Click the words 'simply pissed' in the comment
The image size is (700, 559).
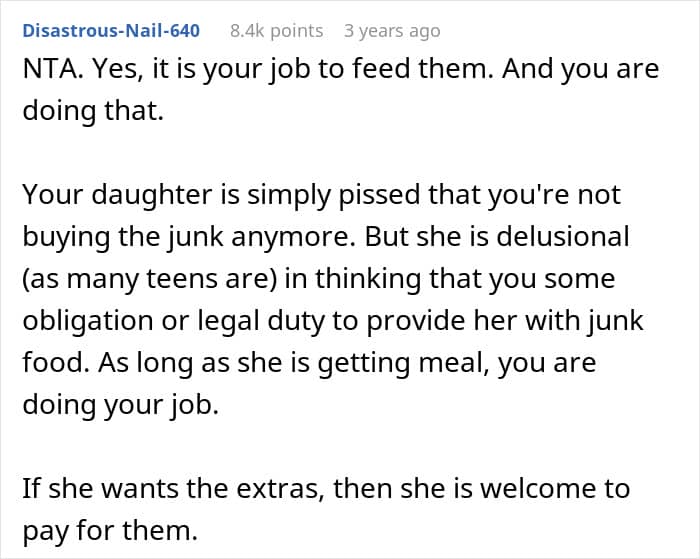click(x=333, y=196)
